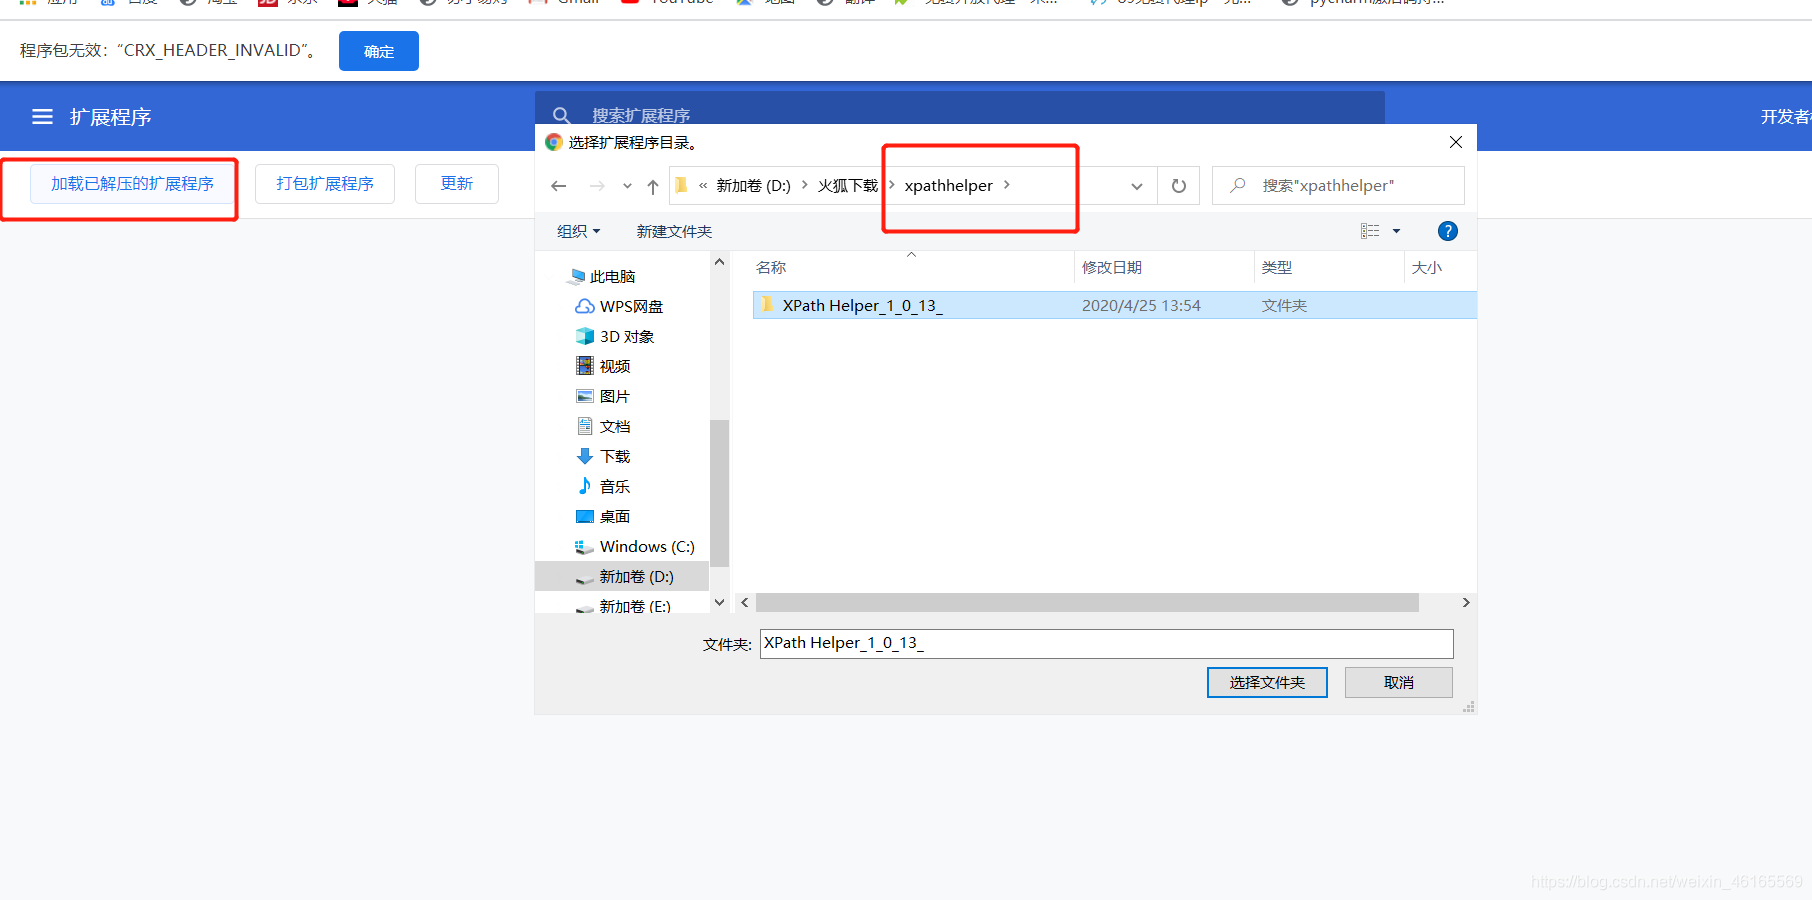Click the 开发者 mode label
Image resolution: width=1812 pixels, height=900 pixels.
(1786, 117)
